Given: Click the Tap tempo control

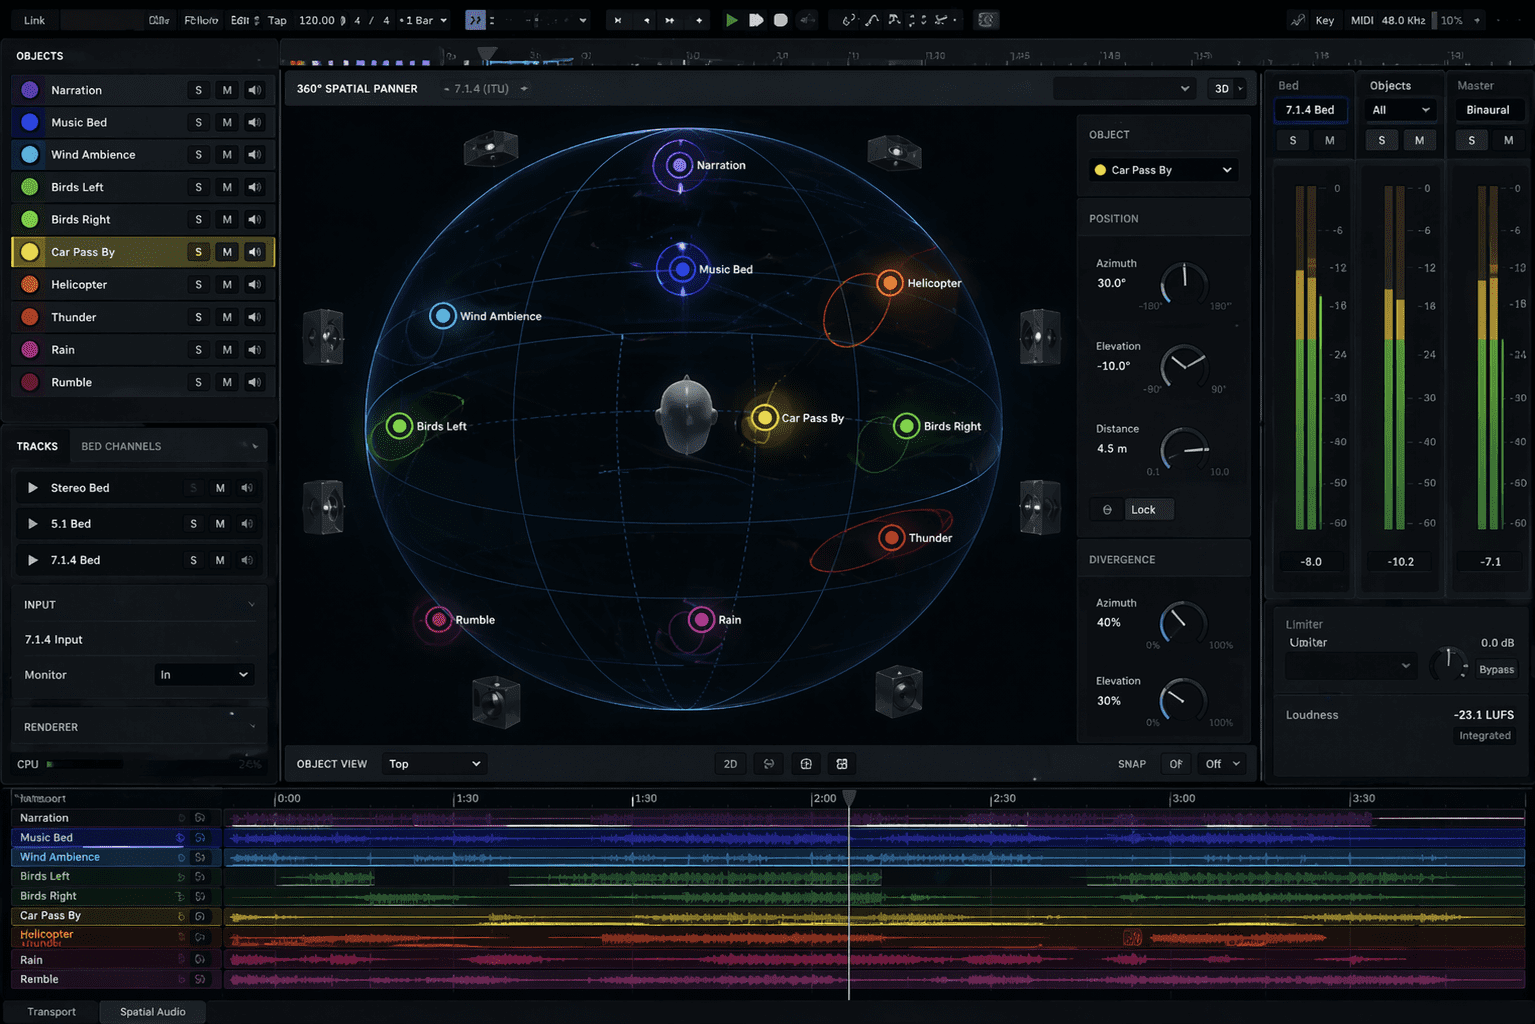Looking at the screenshot, I should pos(276,19).
